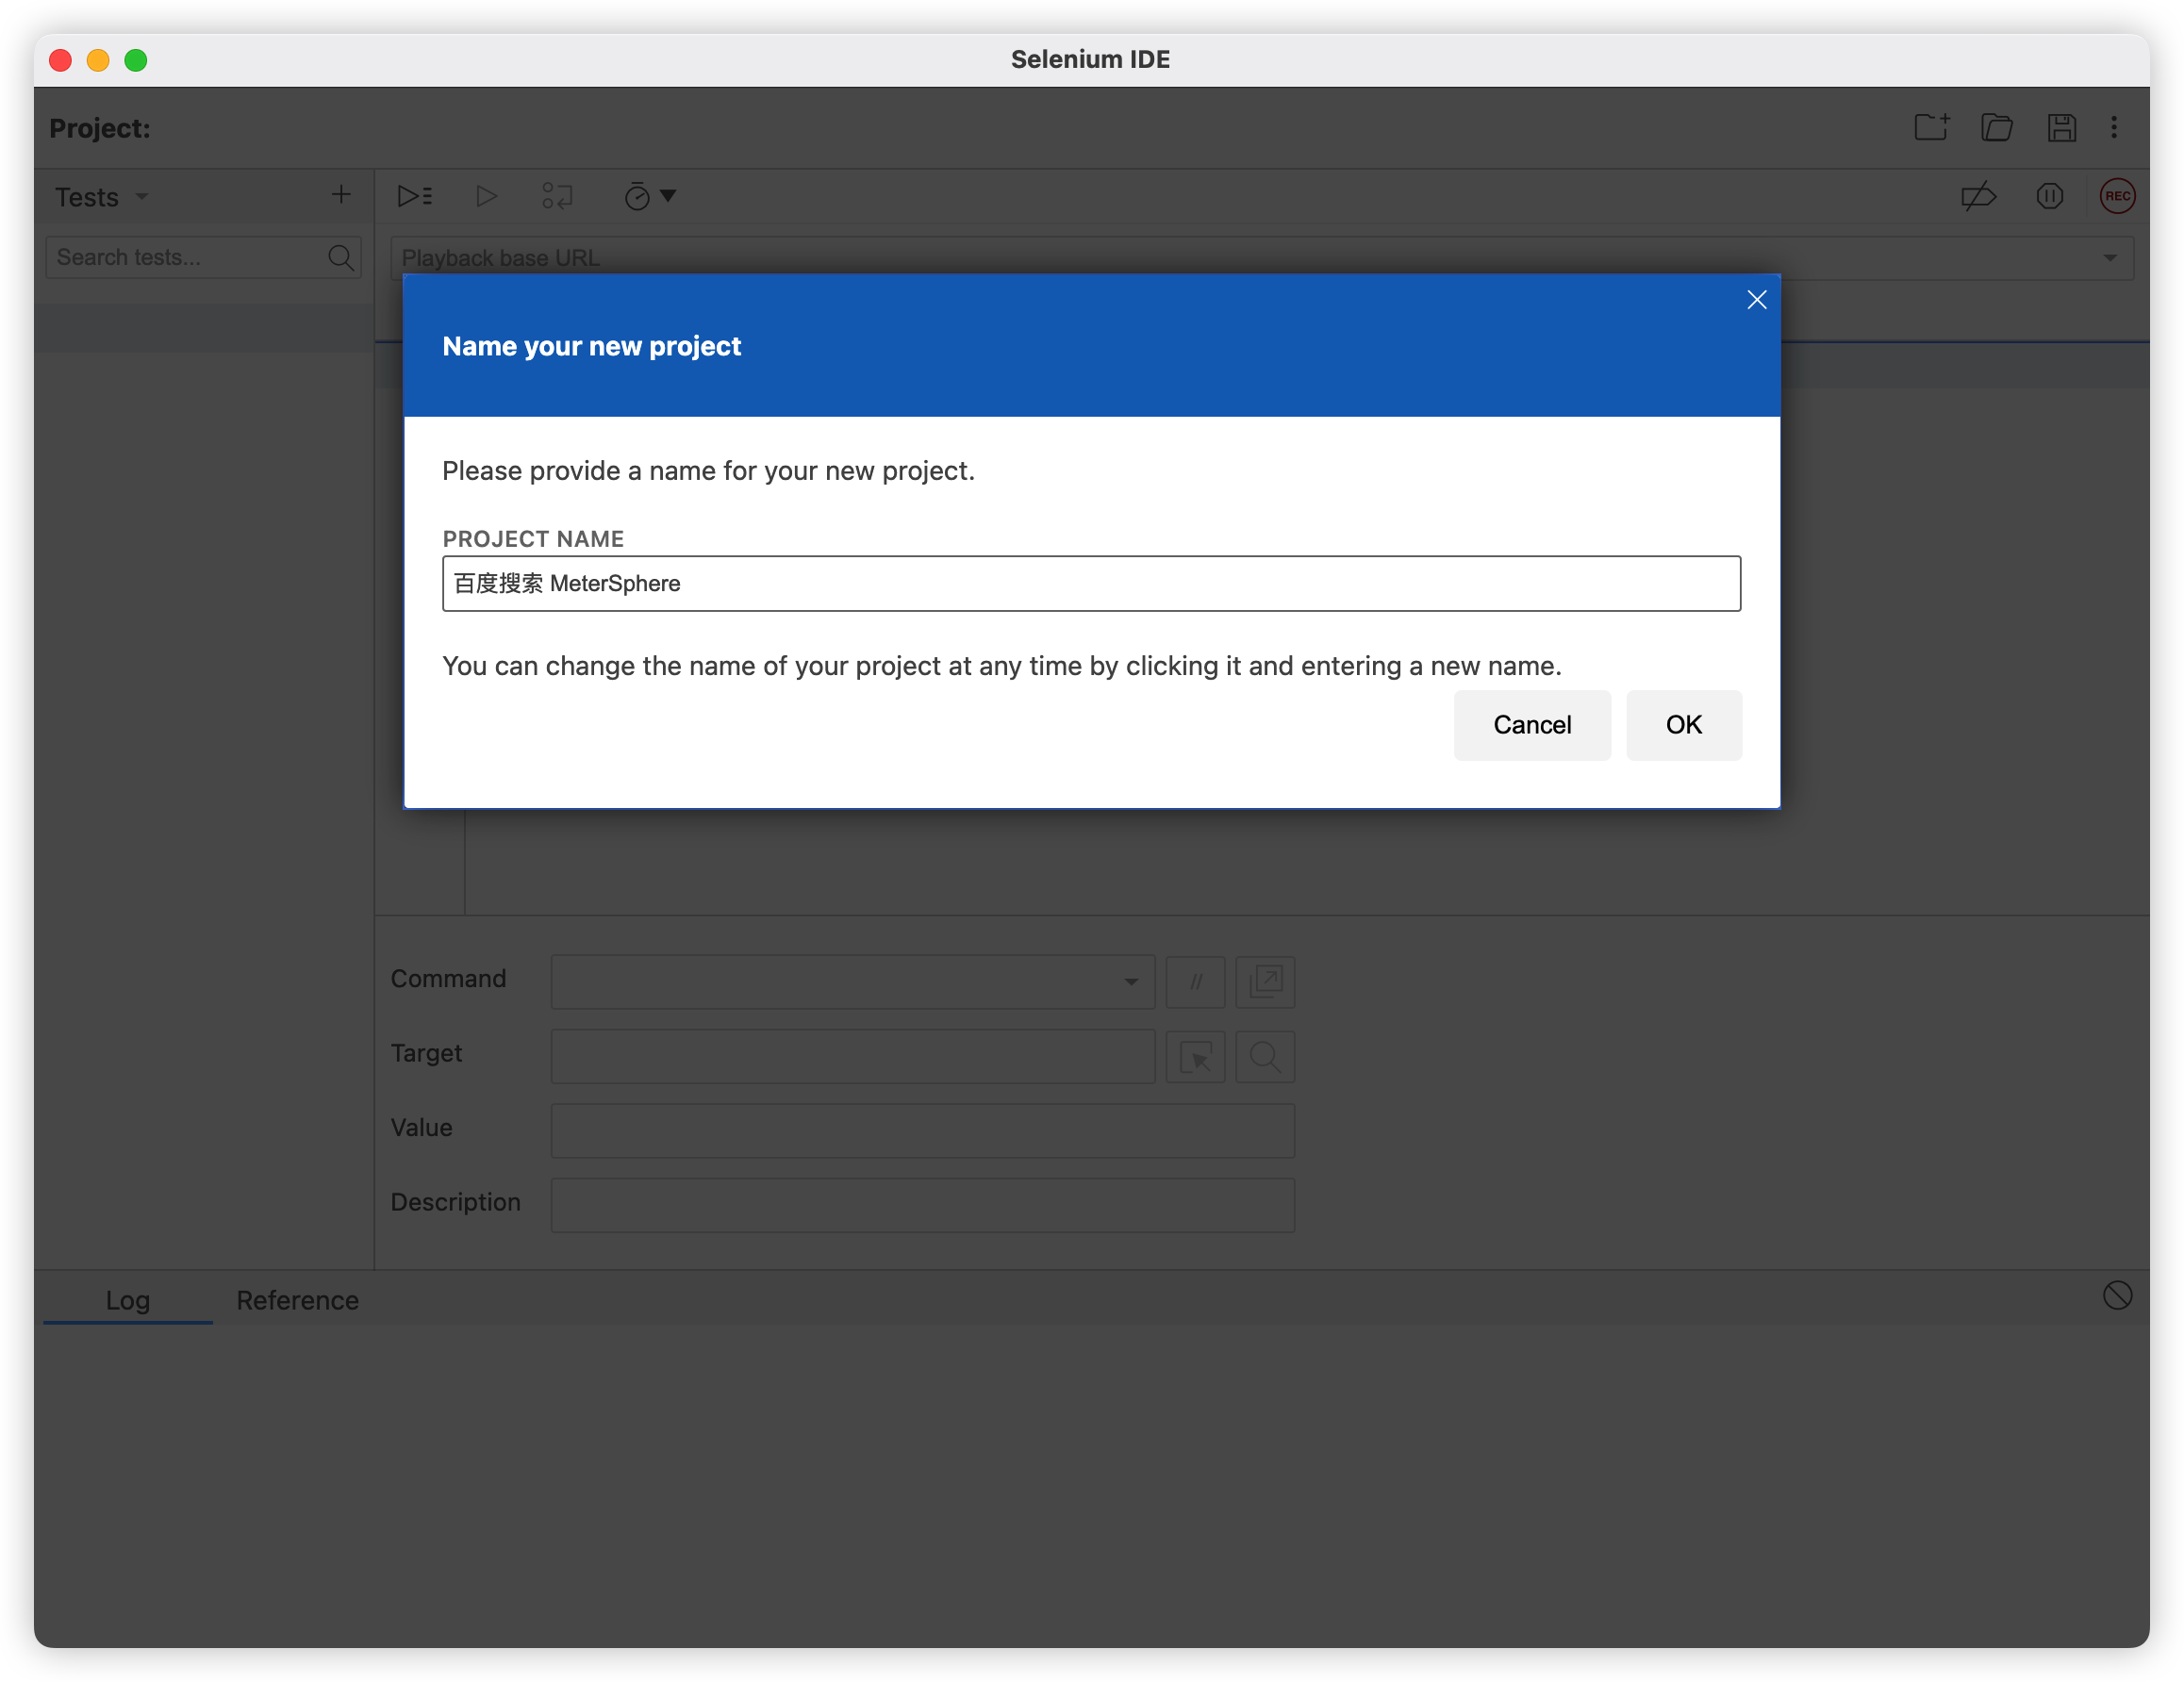Switch to the Reference tab

297,1300
